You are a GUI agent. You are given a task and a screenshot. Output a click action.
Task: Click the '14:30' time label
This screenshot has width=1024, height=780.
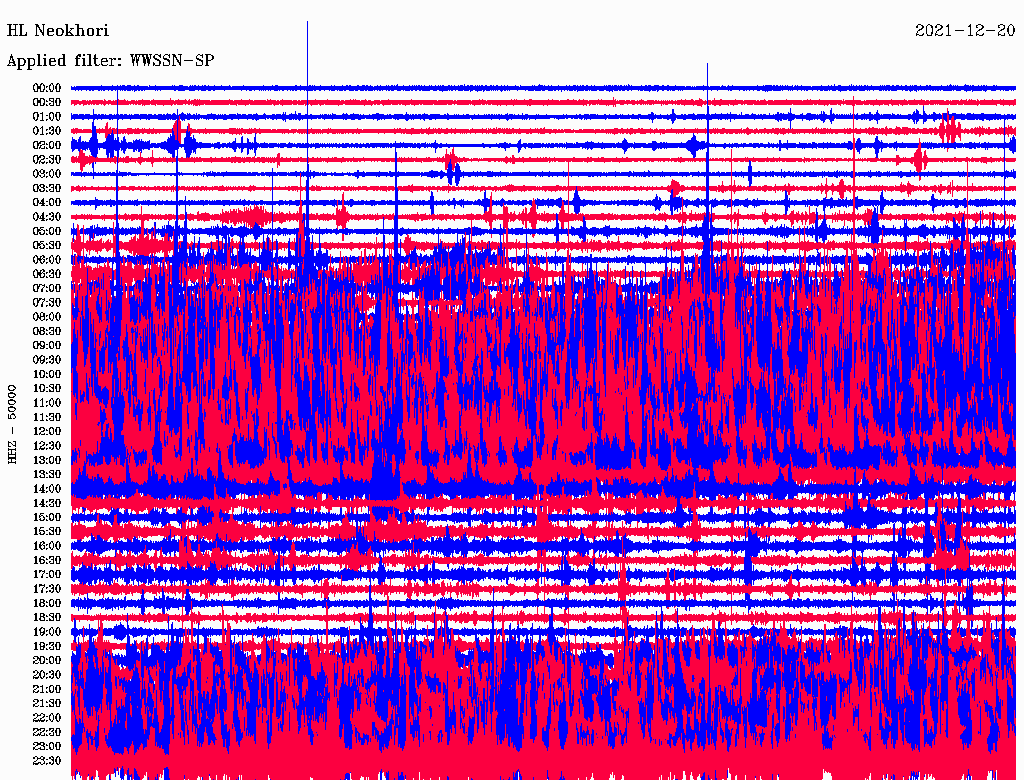(x=47, y=504)
